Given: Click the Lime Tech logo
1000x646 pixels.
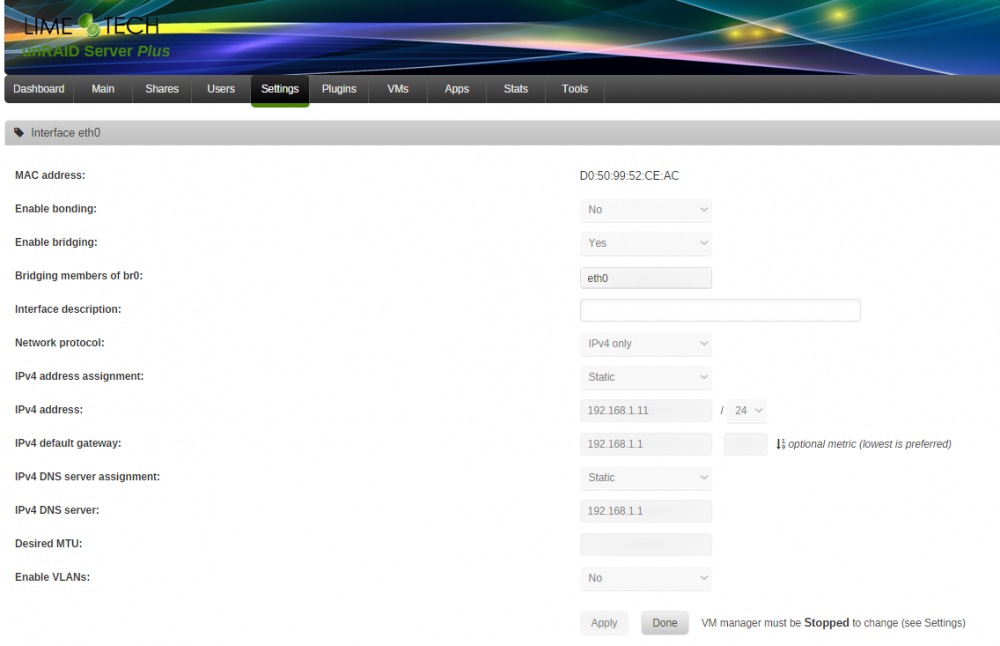Looking at the screenshot, I should pos(91,26).
